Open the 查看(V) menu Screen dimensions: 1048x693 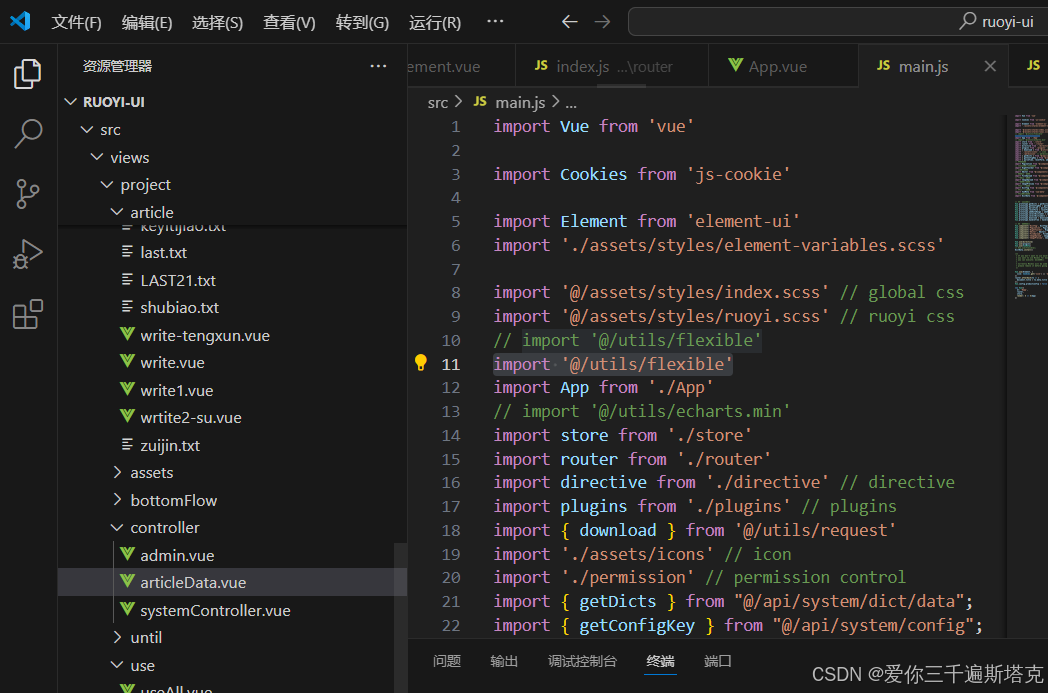tap(288, 21)
